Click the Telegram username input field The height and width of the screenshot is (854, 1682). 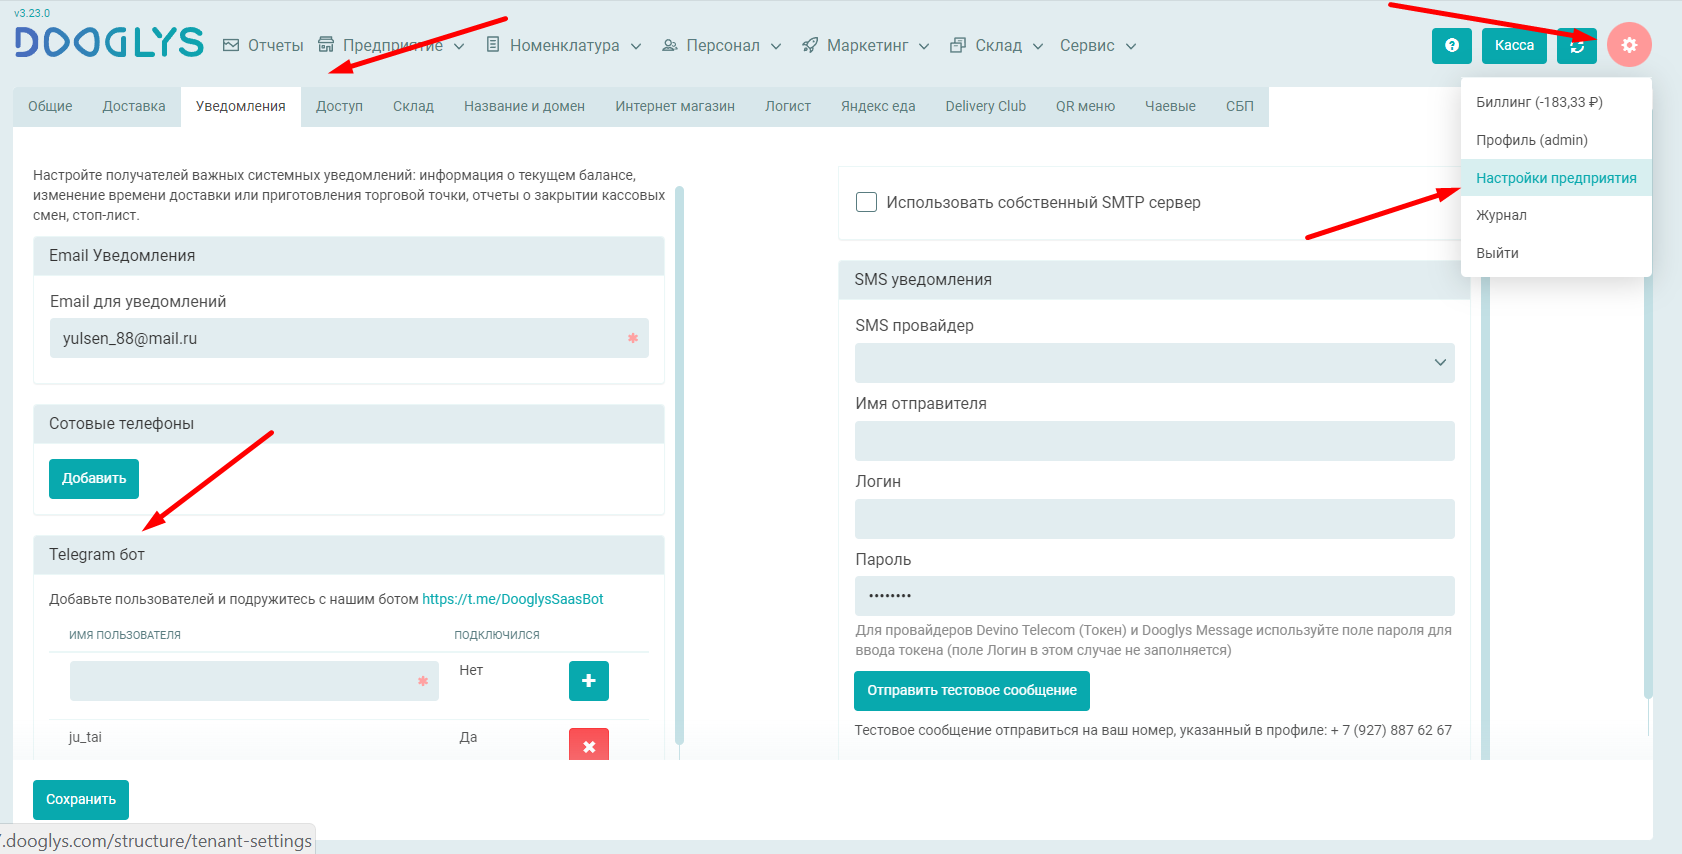(254, 681)
